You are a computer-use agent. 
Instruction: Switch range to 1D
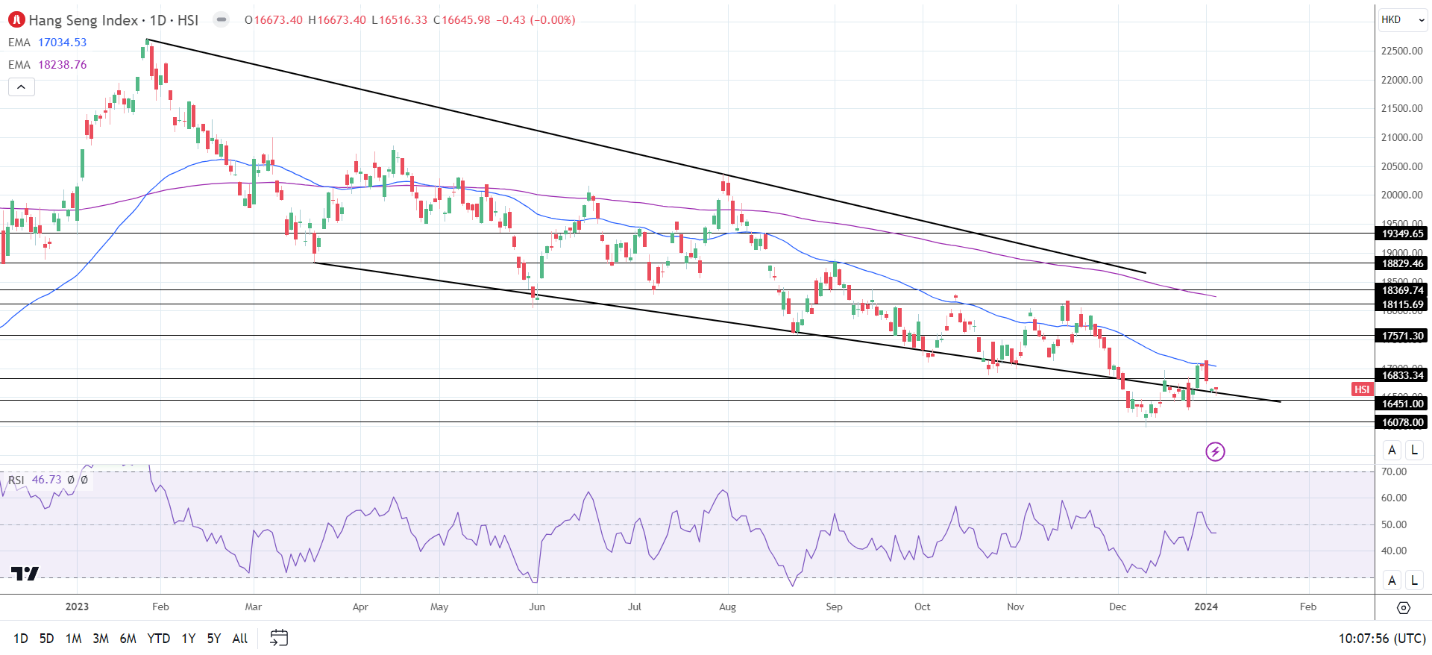(20, 638)
